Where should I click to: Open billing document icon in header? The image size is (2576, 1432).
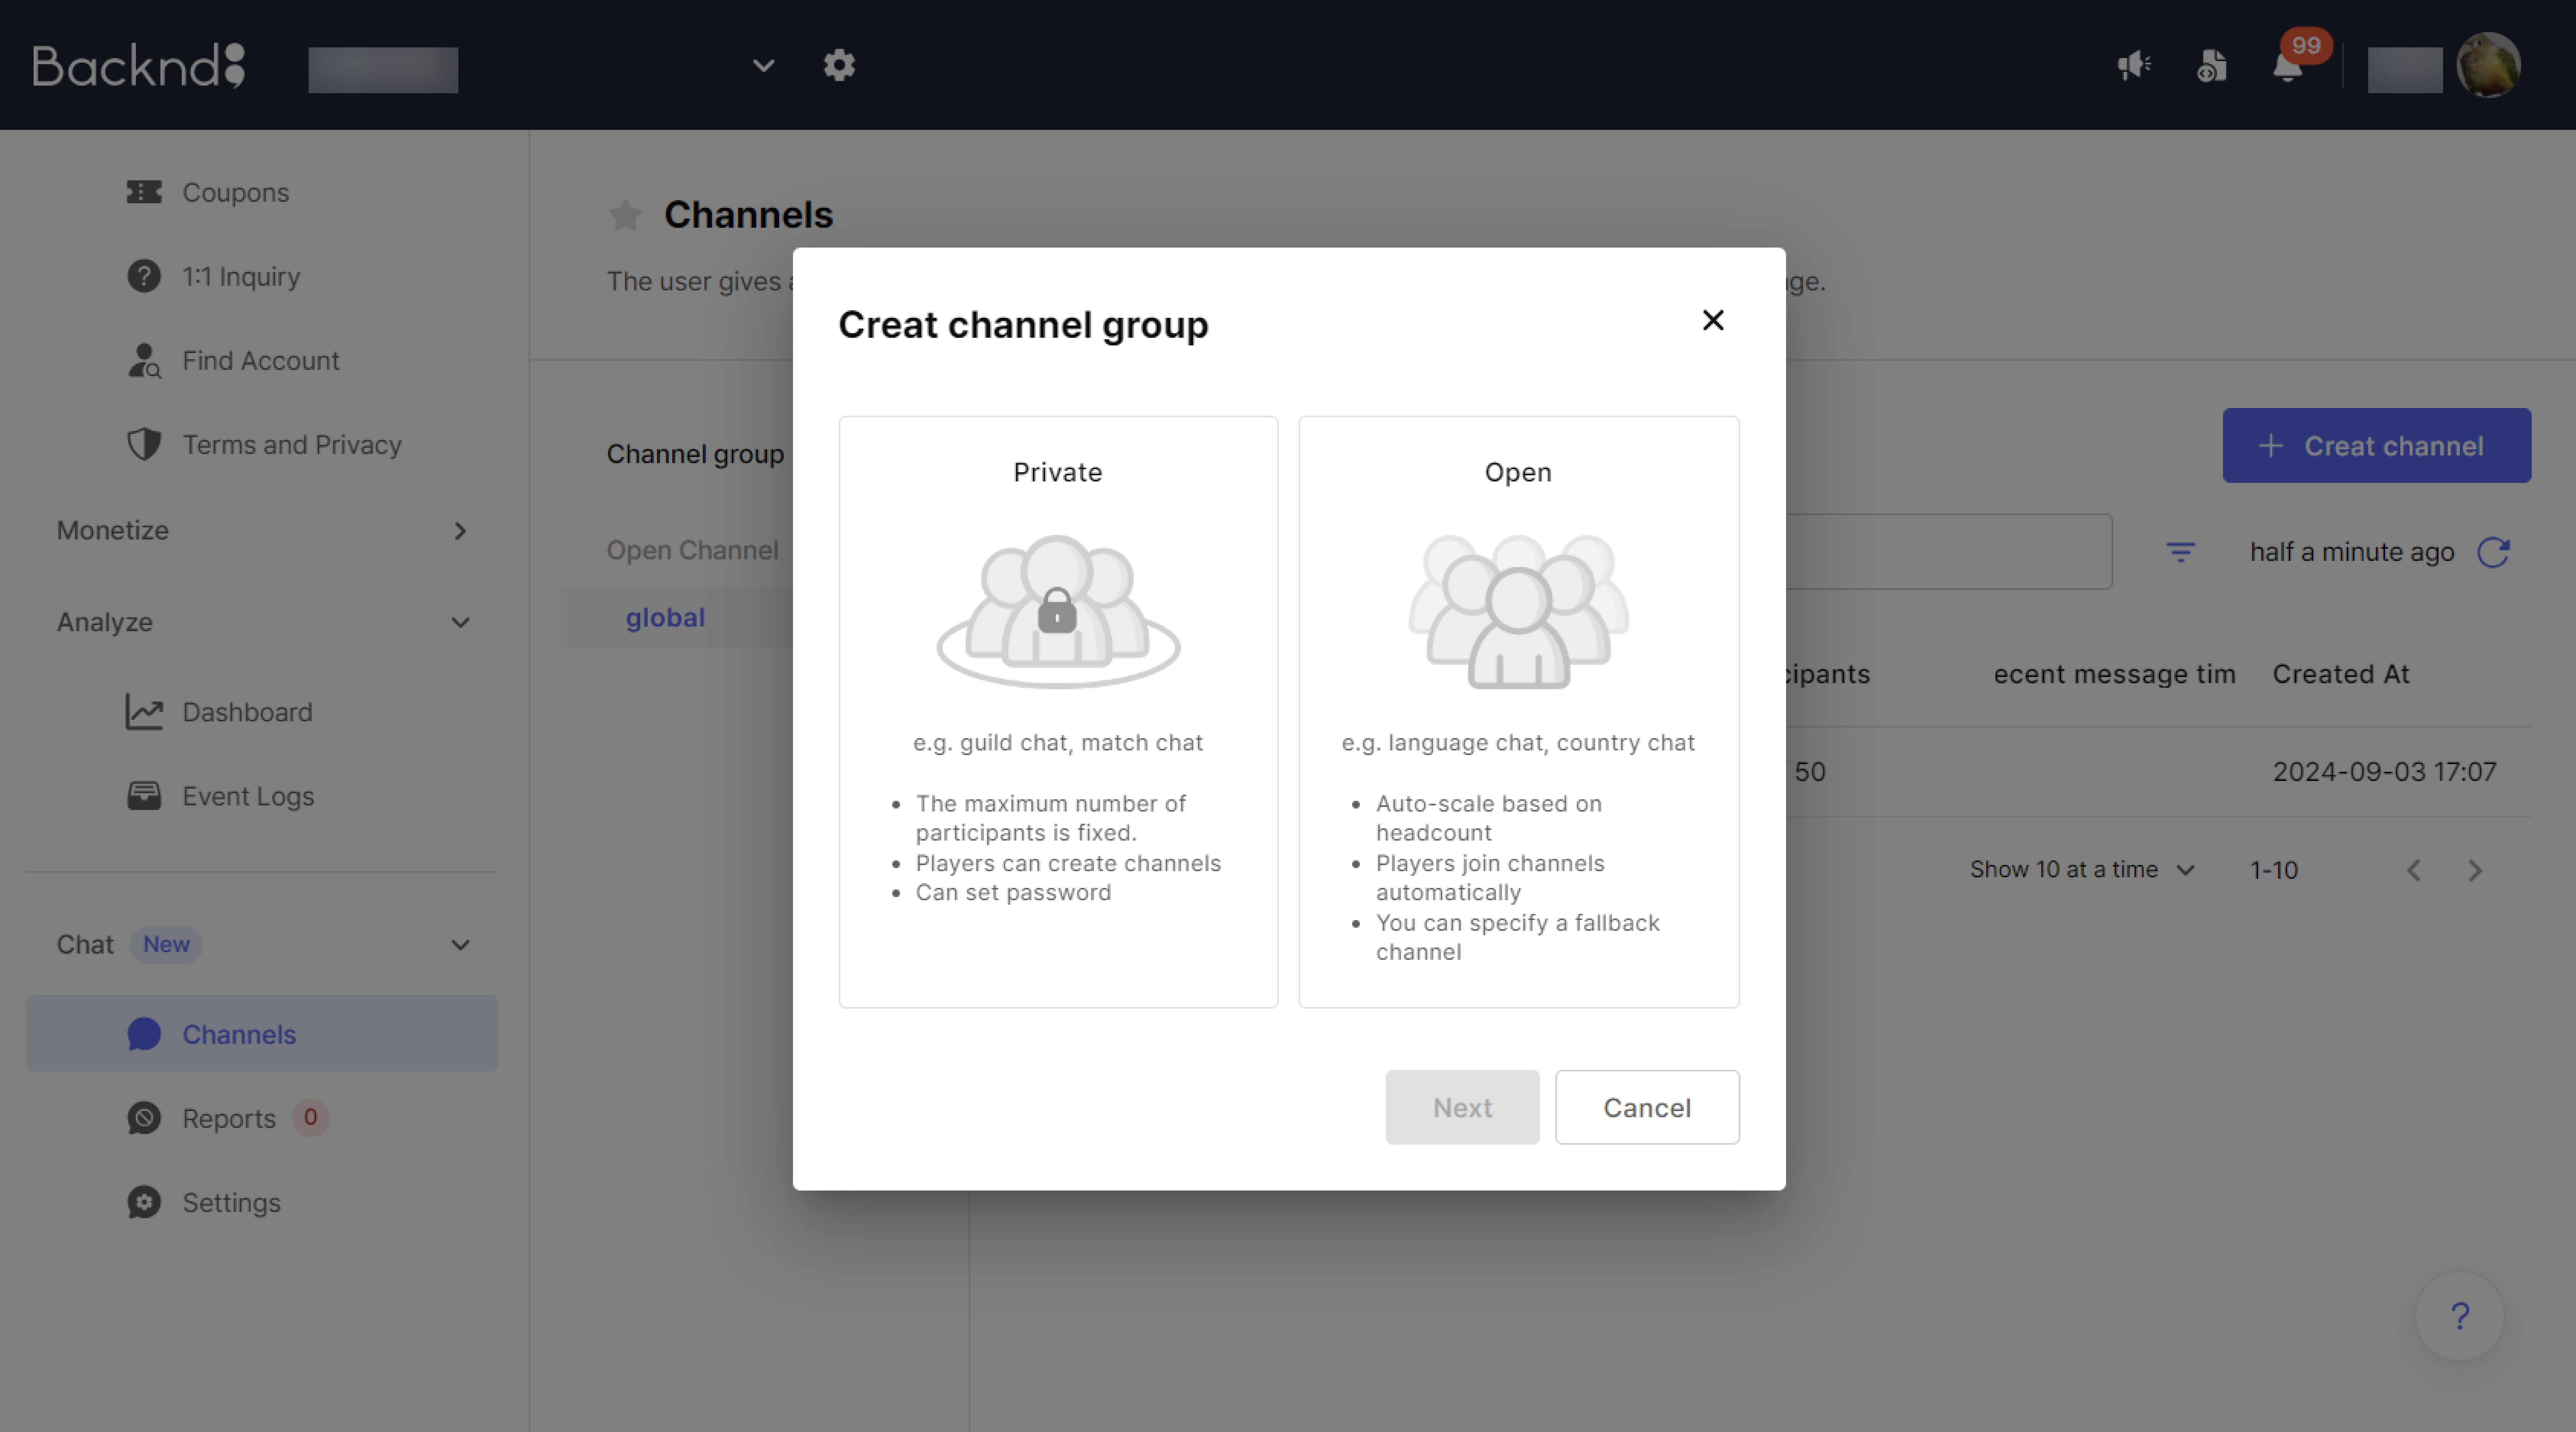pos(2212,66)
